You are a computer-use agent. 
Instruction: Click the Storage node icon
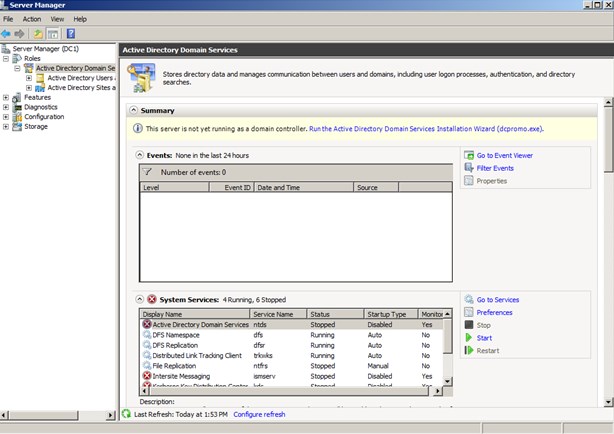tap(17, 127)
